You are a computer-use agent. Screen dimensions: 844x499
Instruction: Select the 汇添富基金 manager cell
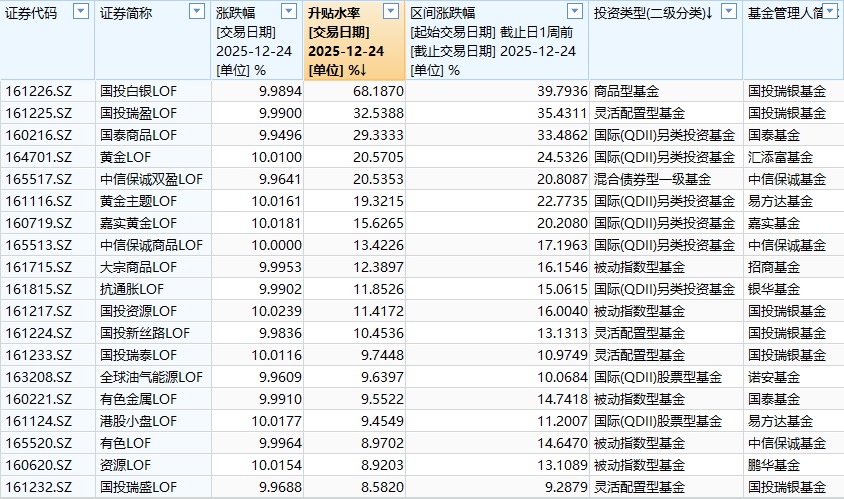click(780, 157)
